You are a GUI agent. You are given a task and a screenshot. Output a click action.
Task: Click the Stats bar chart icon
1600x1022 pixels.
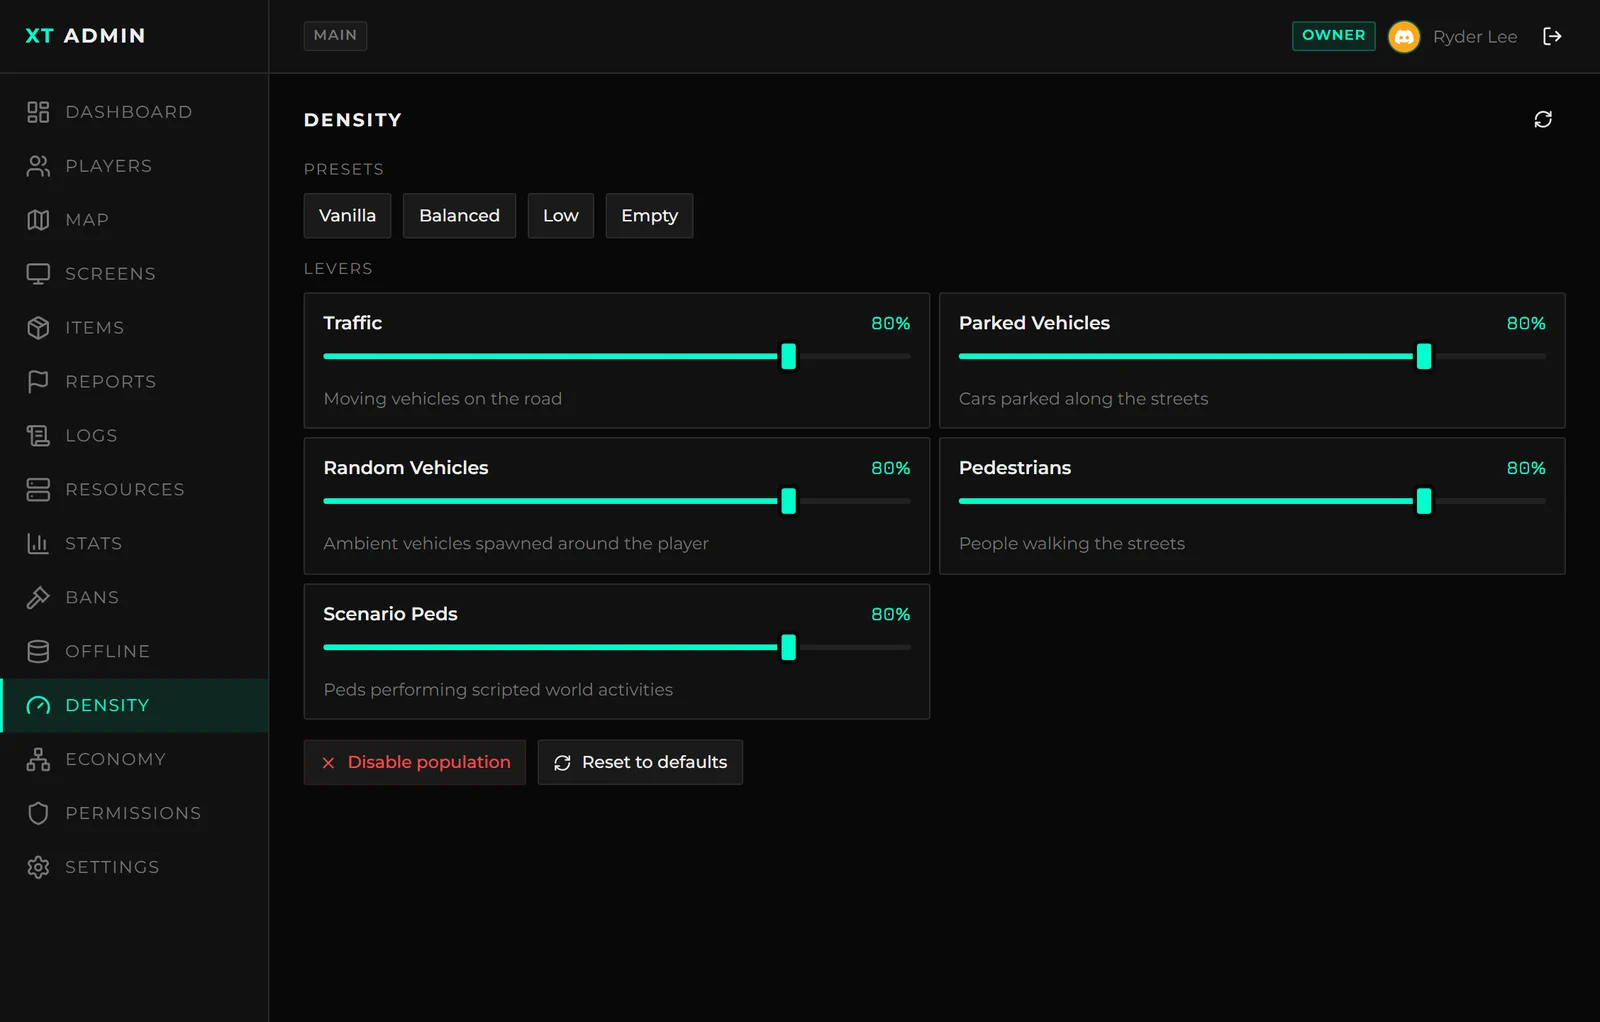(x=38, y=544)
